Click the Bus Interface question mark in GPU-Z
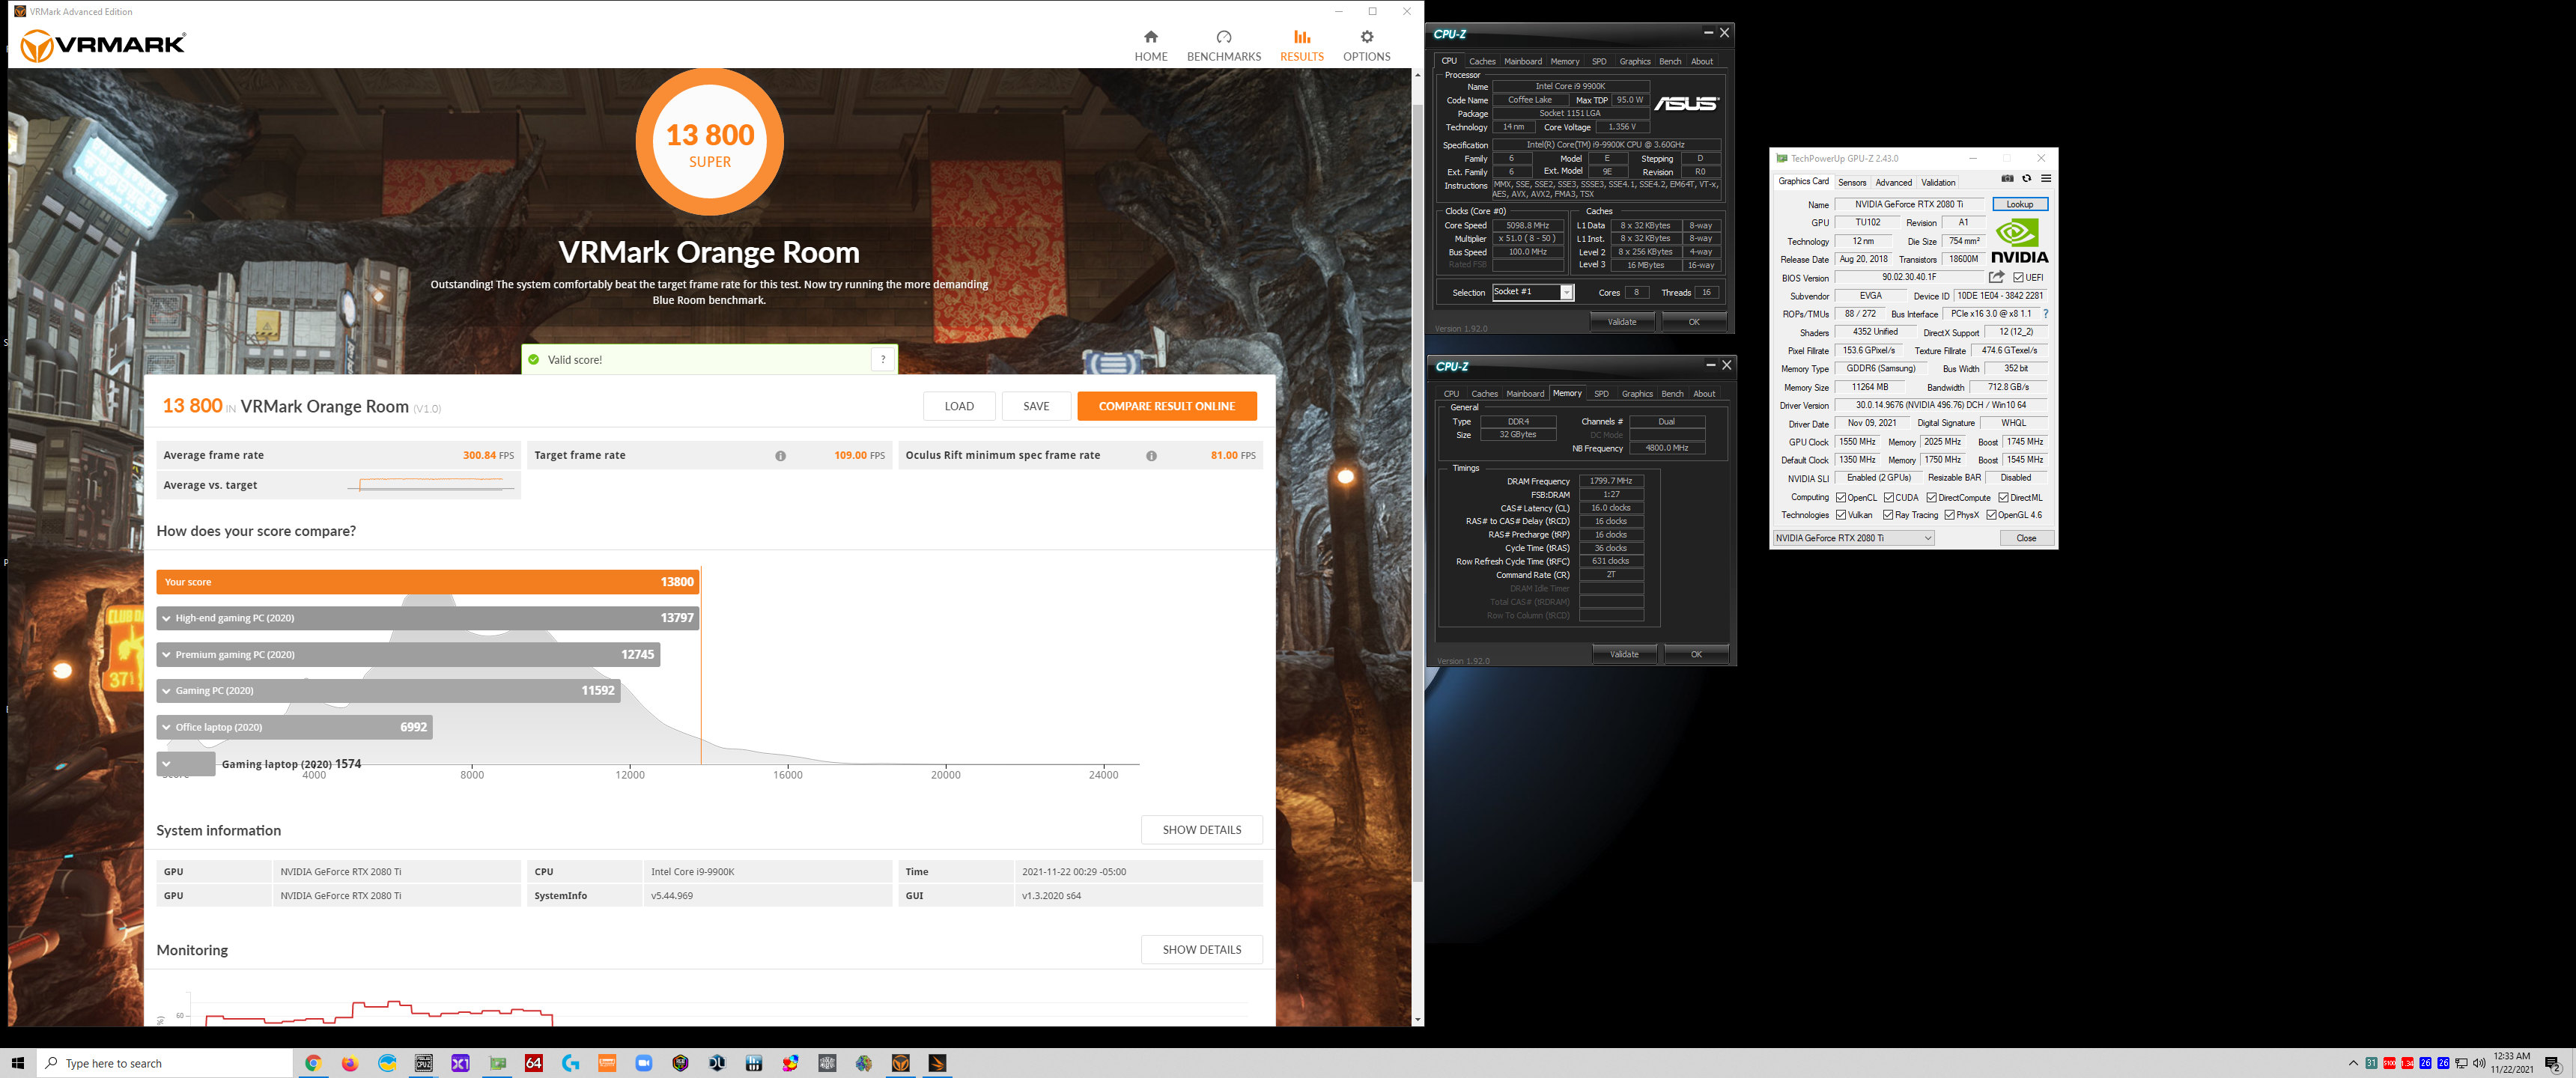The image size is (2576, 1078). tap(2046, 314)
